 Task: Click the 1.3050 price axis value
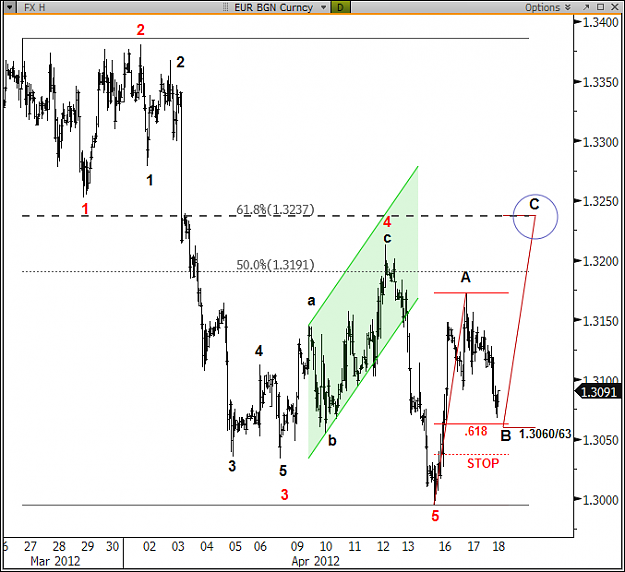click(x=600, y=440)
